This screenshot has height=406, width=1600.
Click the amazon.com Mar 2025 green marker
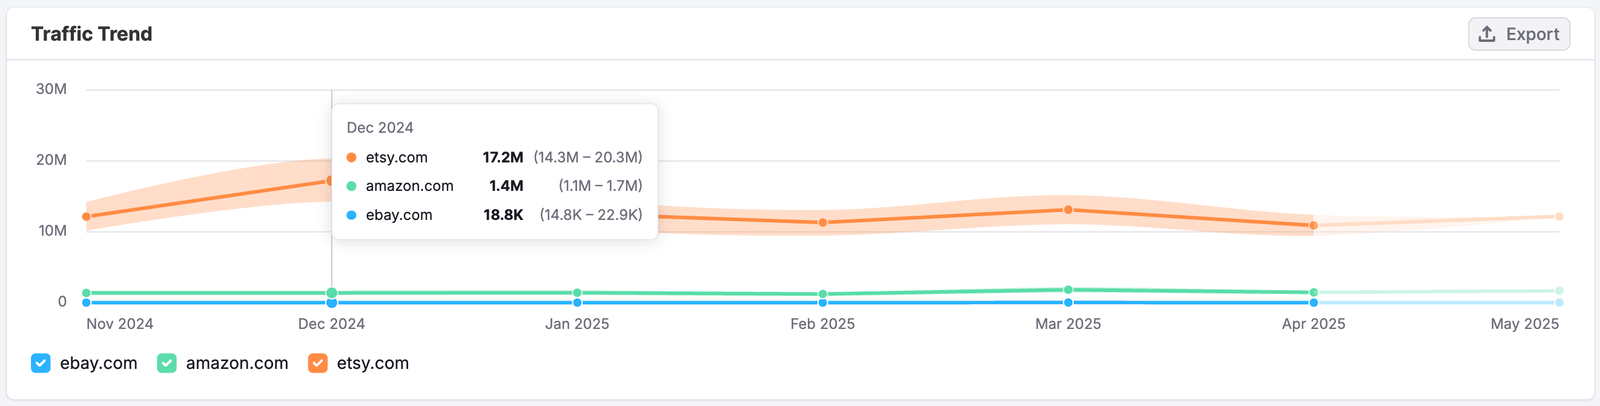pyautogui.click(x=1068, y=290)
